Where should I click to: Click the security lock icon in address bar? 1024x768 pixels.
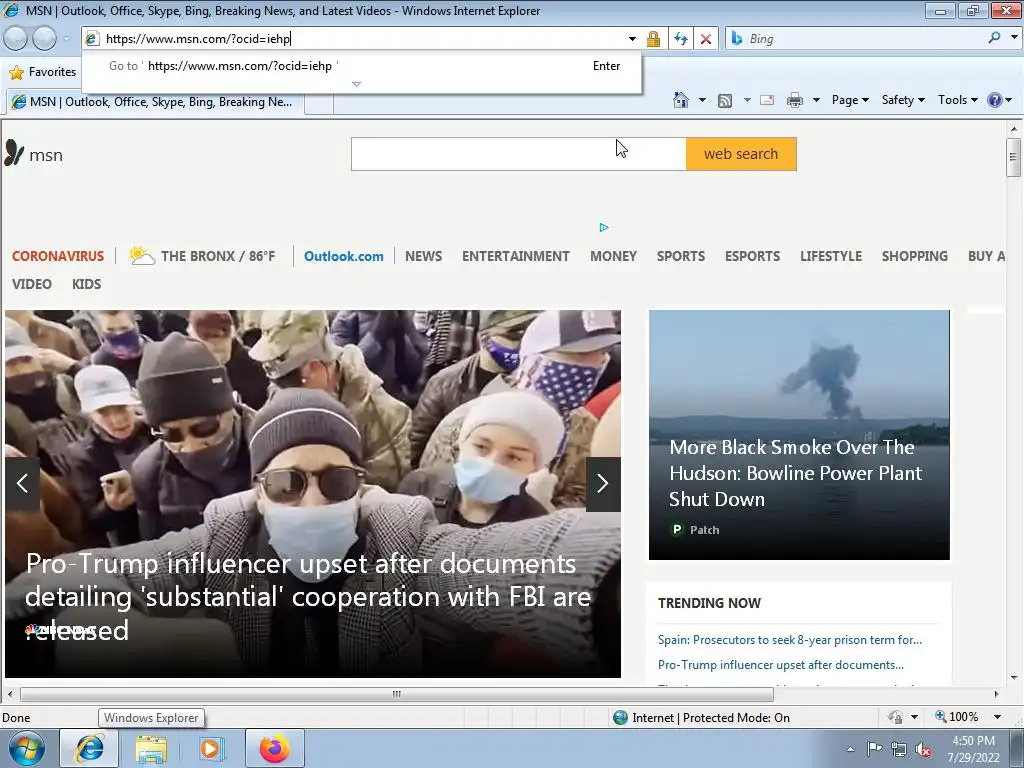tap(653, 39)
